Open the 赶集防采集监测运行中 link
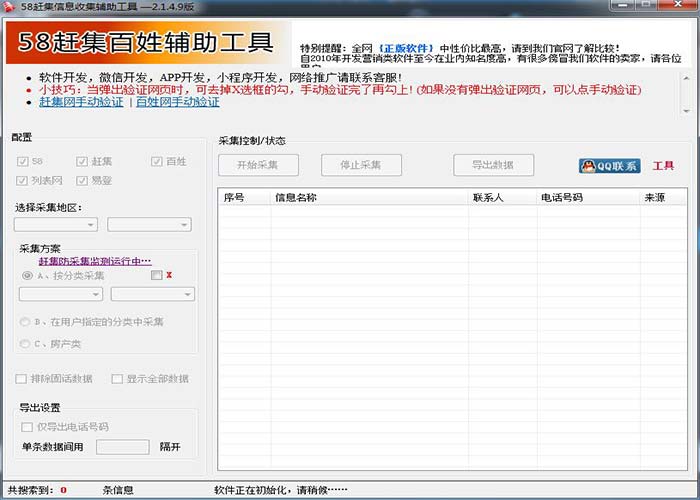The image size is (700, 500). pyautogui.click(x=95, y=262)
